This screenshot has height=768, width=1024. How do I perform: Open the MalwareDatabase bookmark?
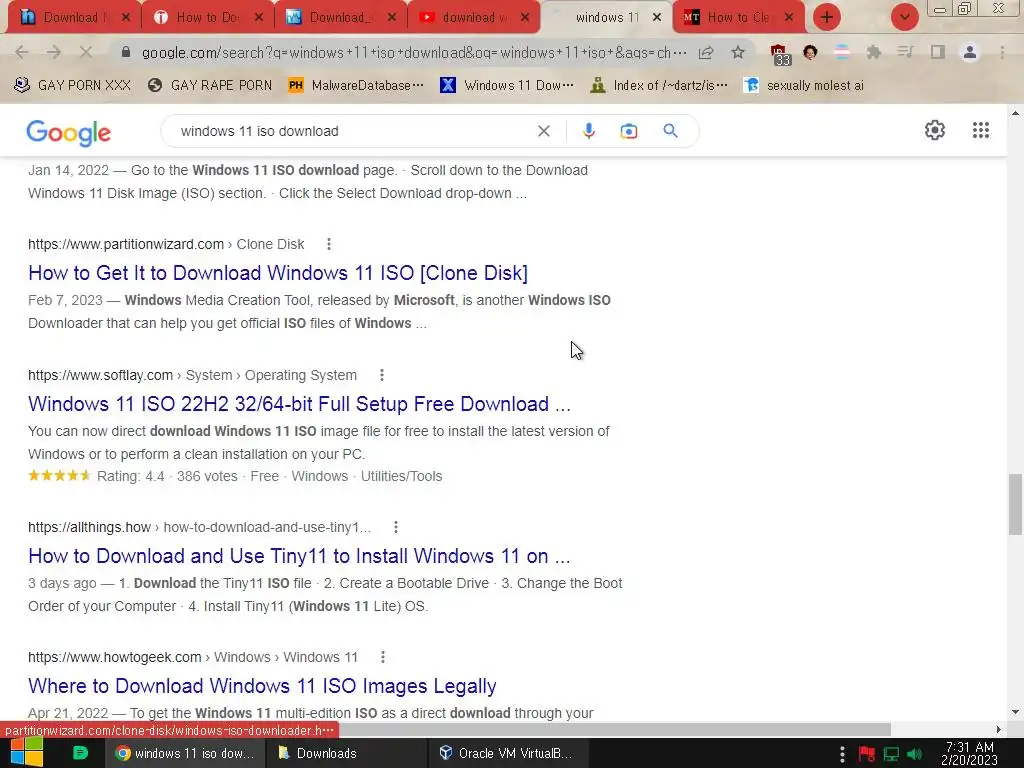356,85
